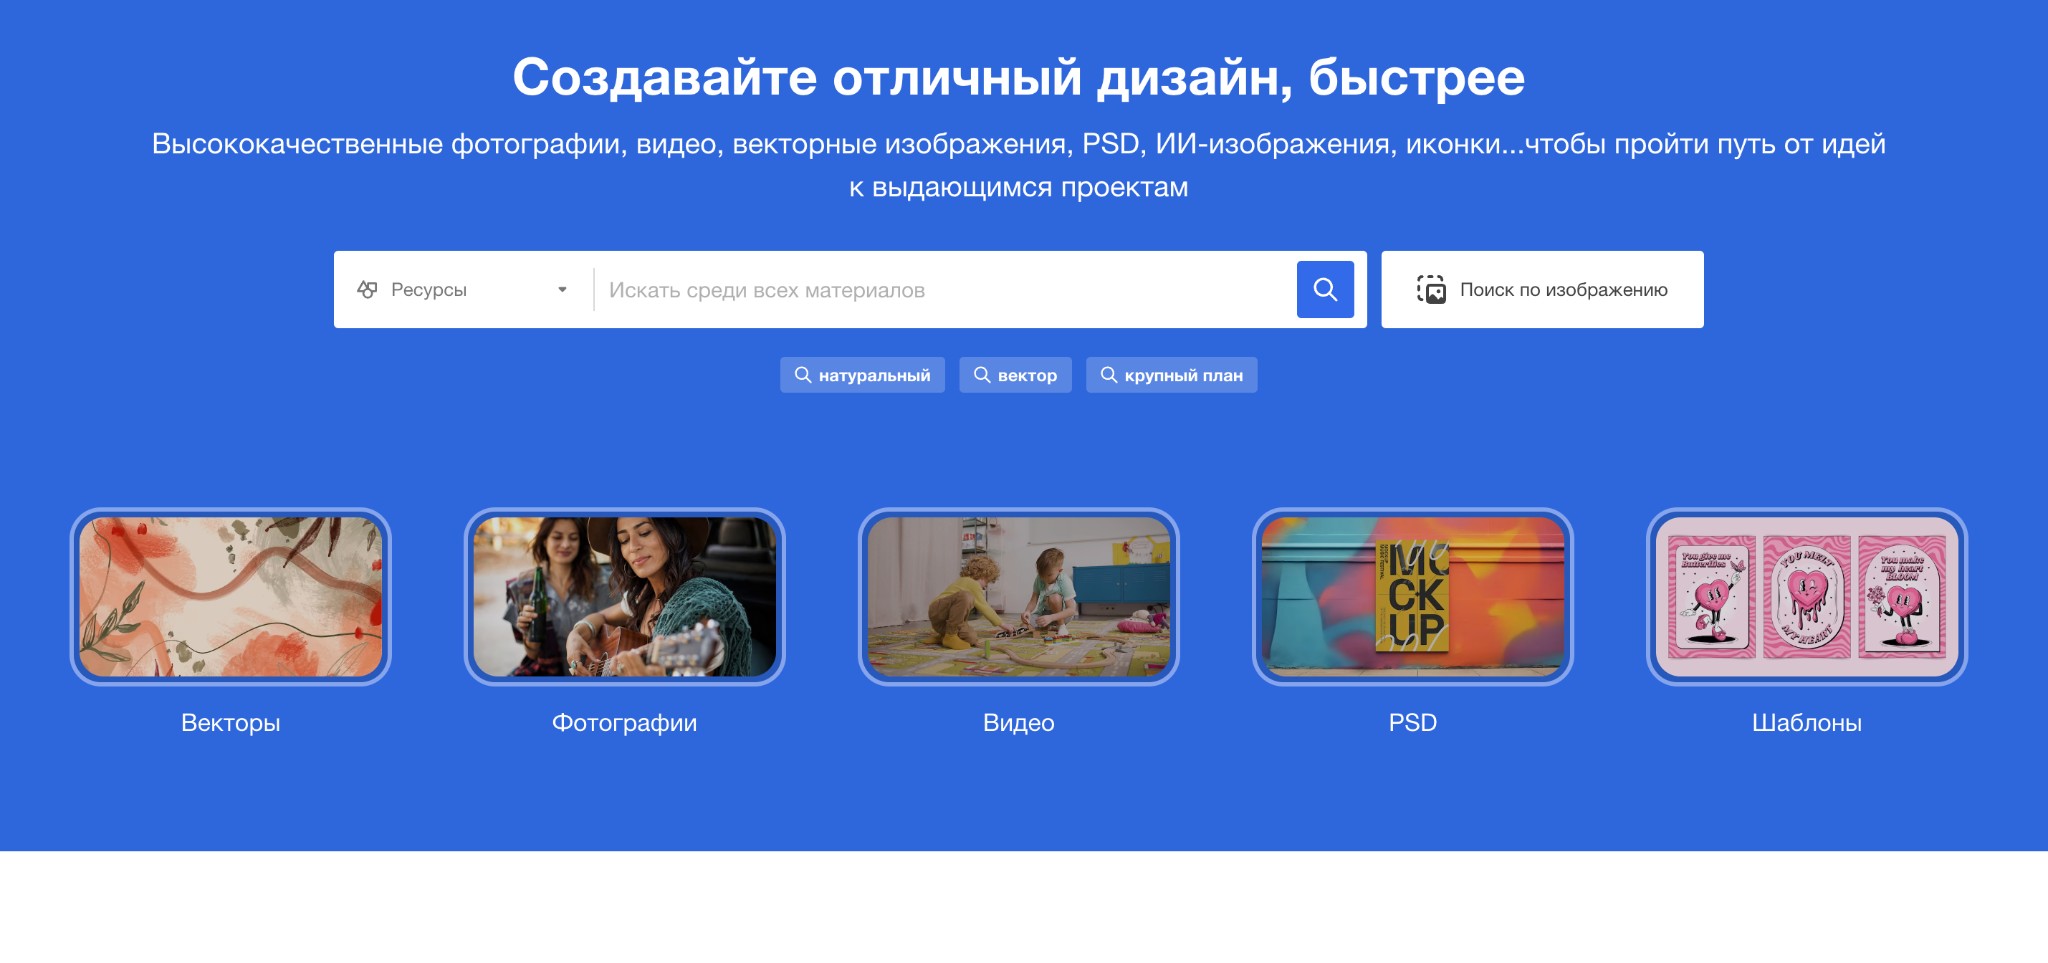2048x963 pixels.
Task: Go to the Видео label link
Action: [1019, 723]
